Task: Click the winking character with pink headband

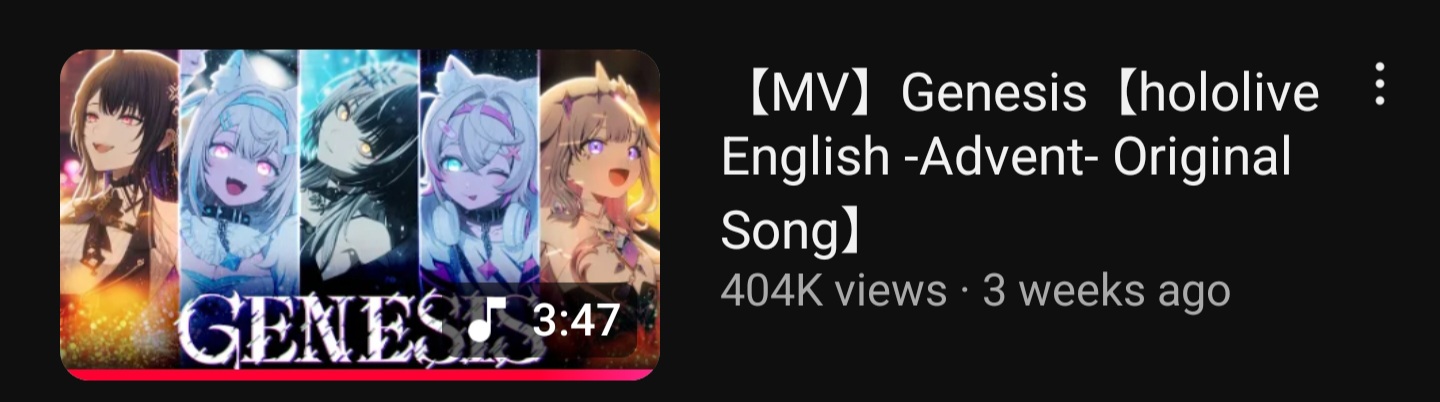Action: click(478, 170)
